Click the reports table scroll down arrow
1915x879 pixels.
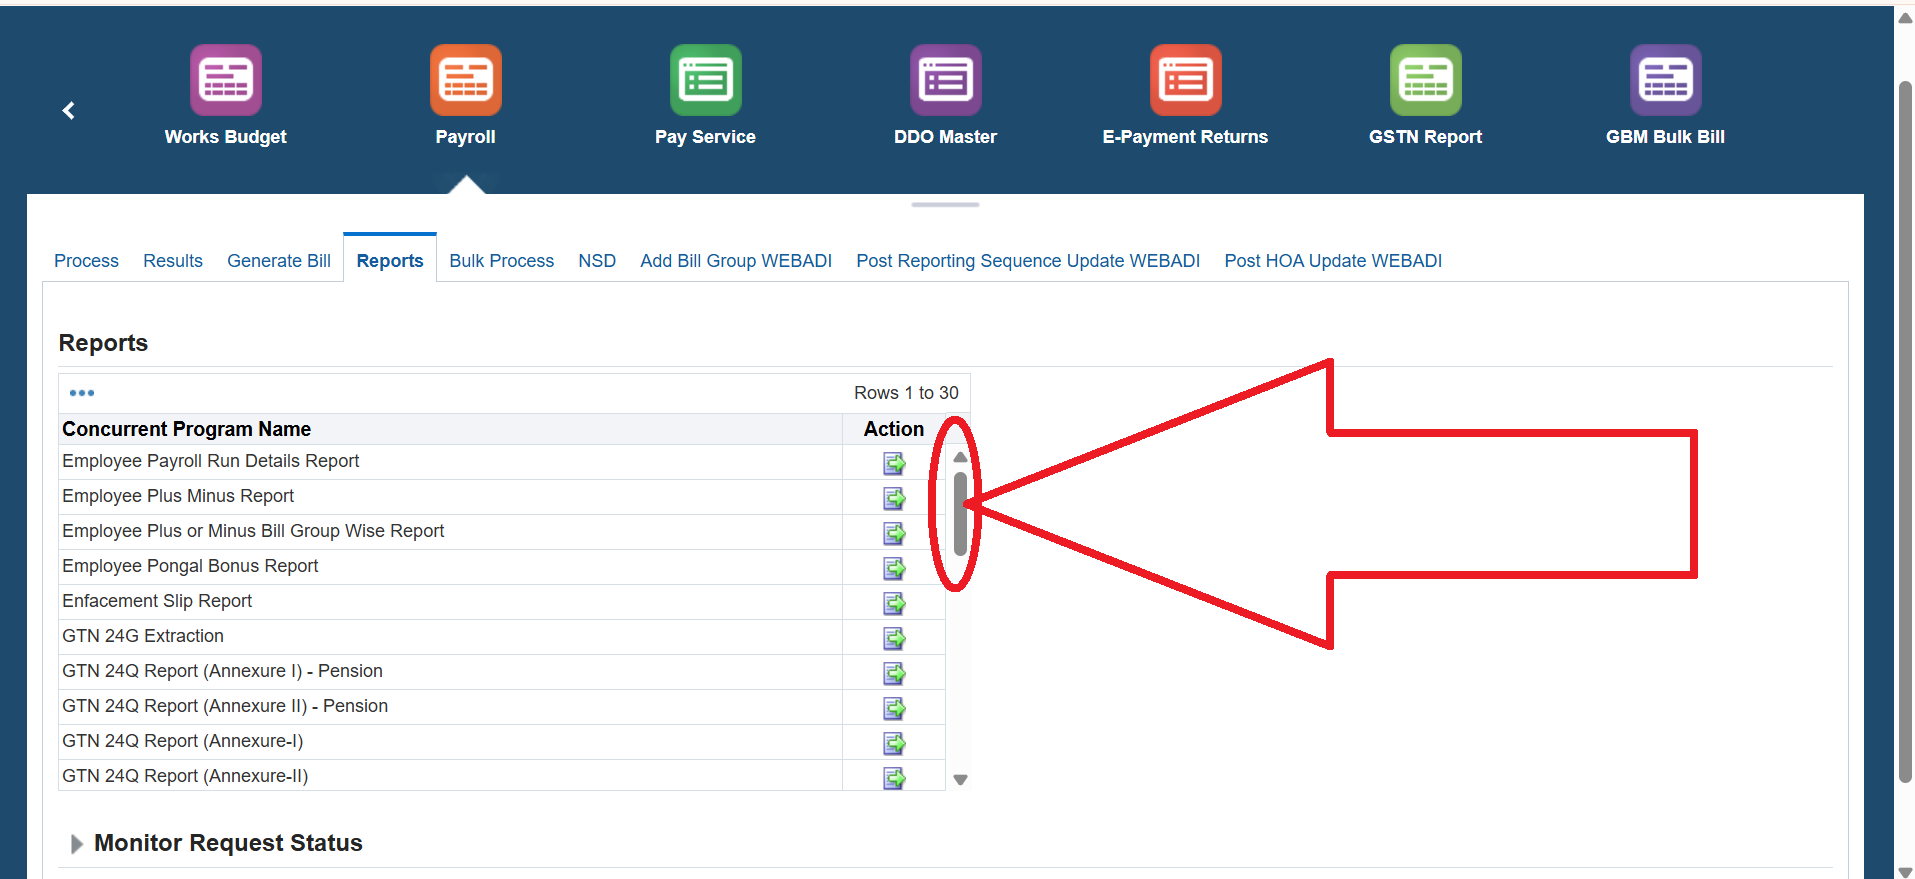tap(960, 780)
